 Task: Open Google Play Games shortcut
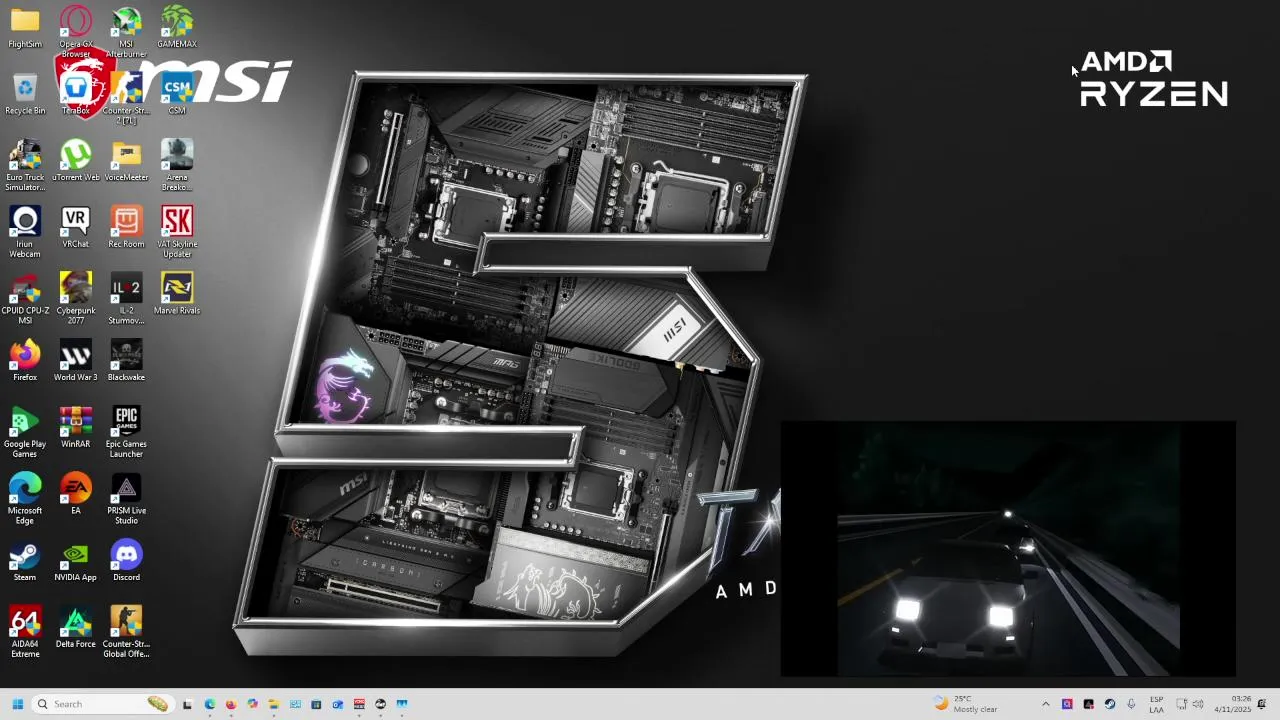[25, 432]
